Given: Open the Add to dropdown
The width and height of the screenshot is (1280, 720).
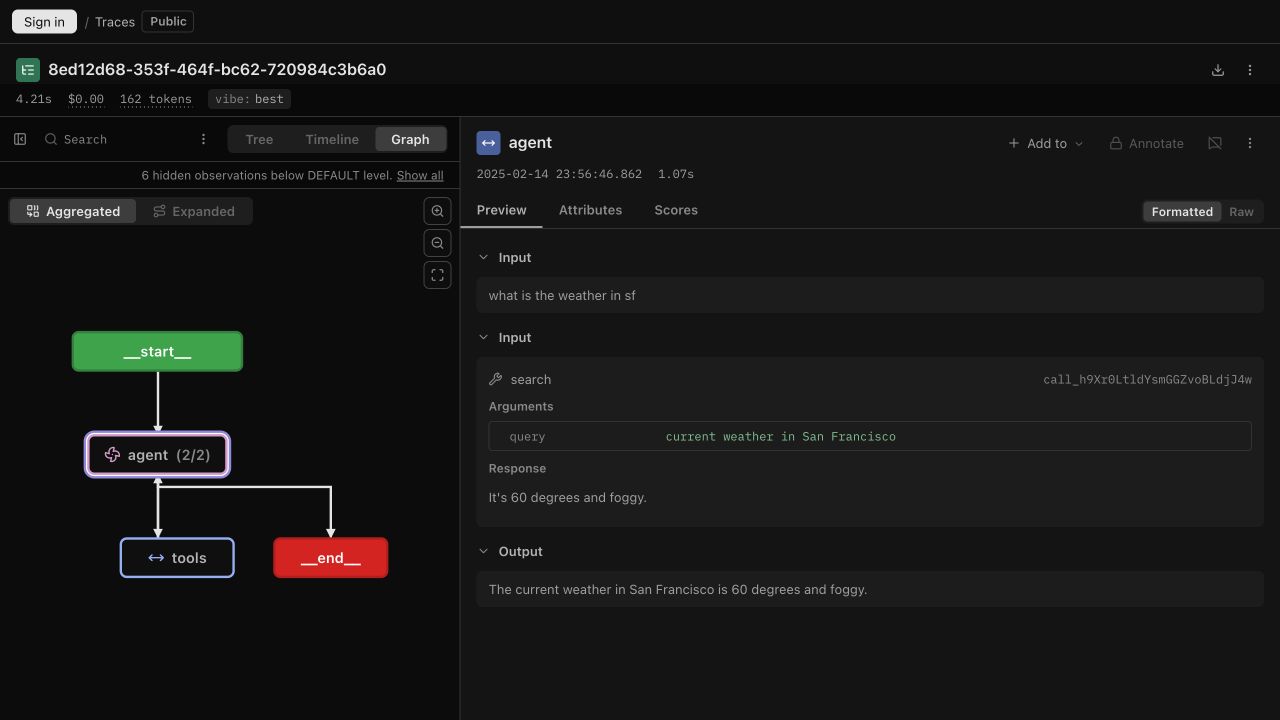Looking at the screenshot, I should click(1046, 143).
